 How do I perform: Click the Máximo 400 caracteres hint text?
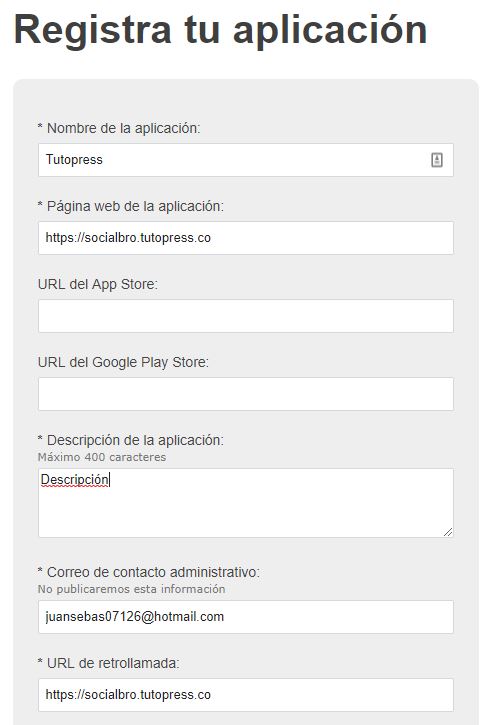click(x=102, y=457)
